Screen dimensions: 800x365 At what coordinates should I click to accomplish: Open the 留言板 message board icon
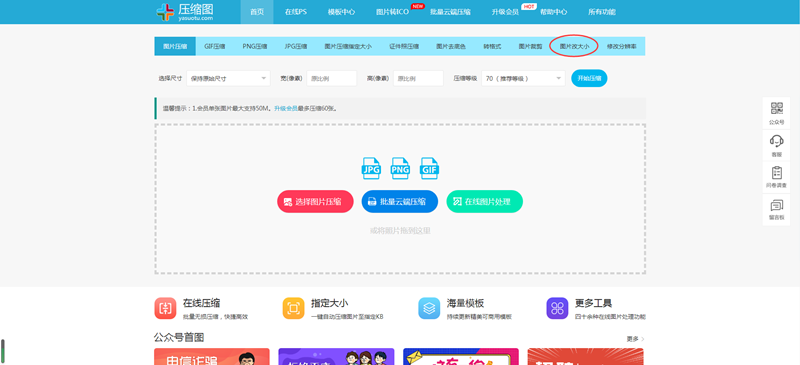point(777,205)
